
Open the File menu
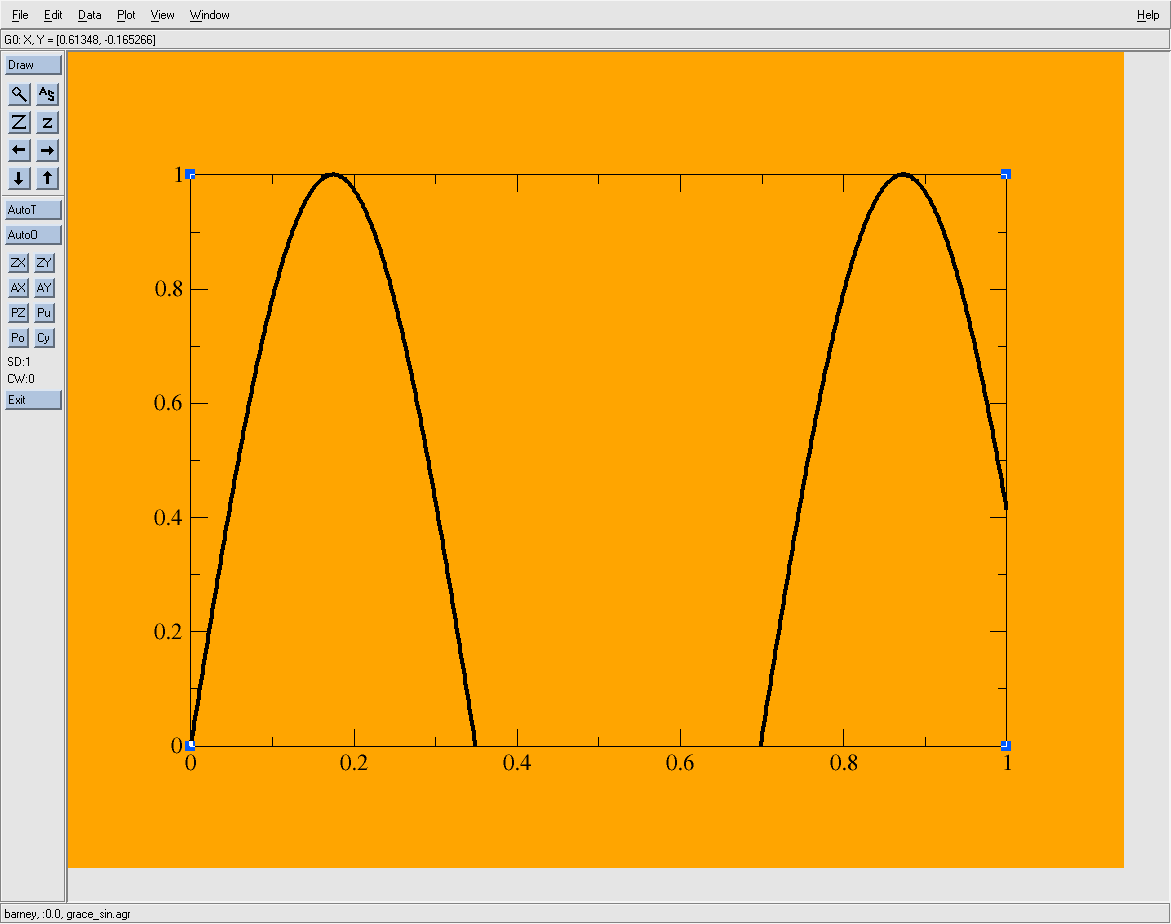coord(20,15)
